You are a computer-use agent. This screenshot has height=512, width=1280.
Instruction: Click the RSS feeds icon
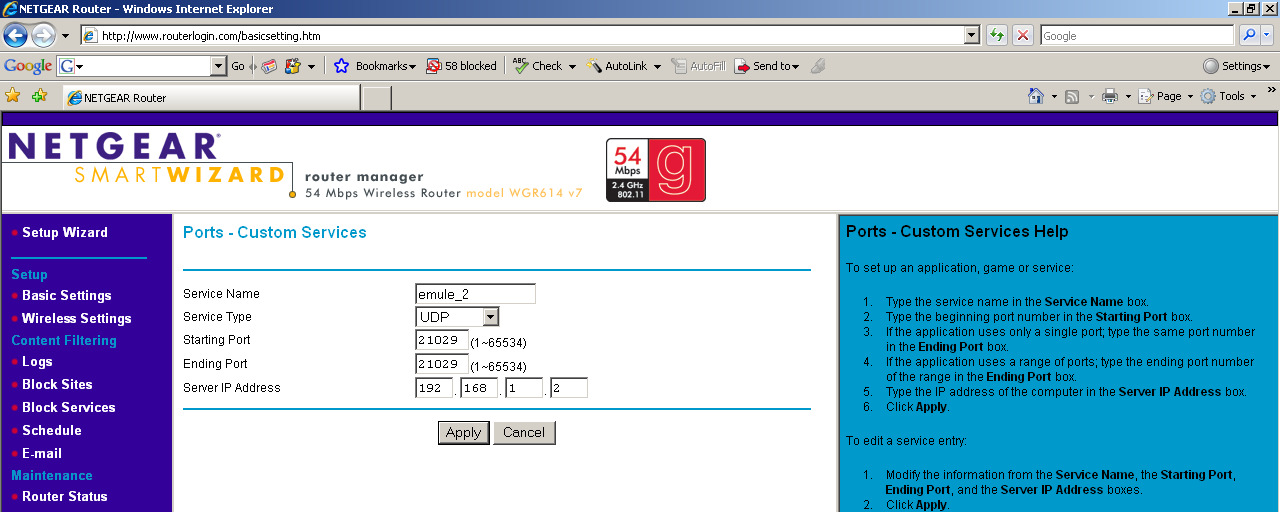1072,96
